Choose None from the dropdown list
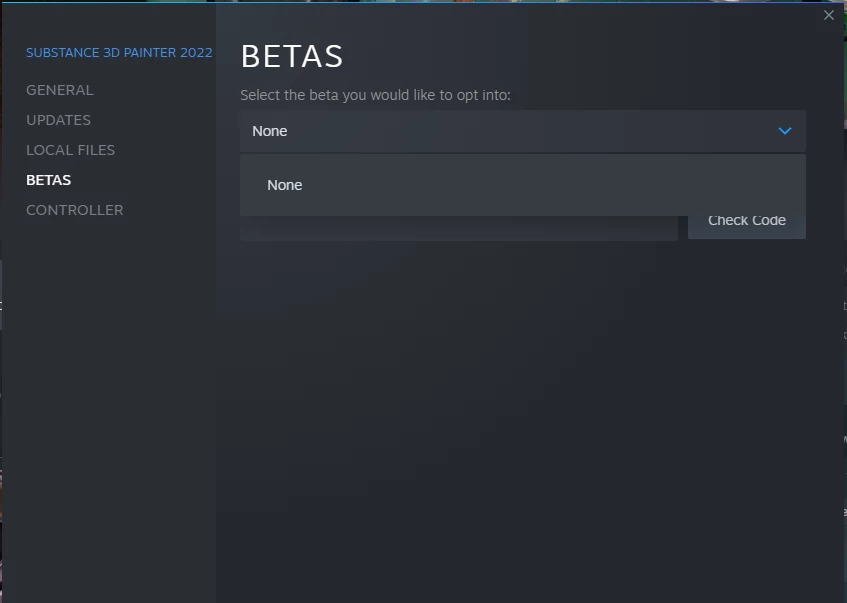 pyautogui.click(x=522, y=185)
